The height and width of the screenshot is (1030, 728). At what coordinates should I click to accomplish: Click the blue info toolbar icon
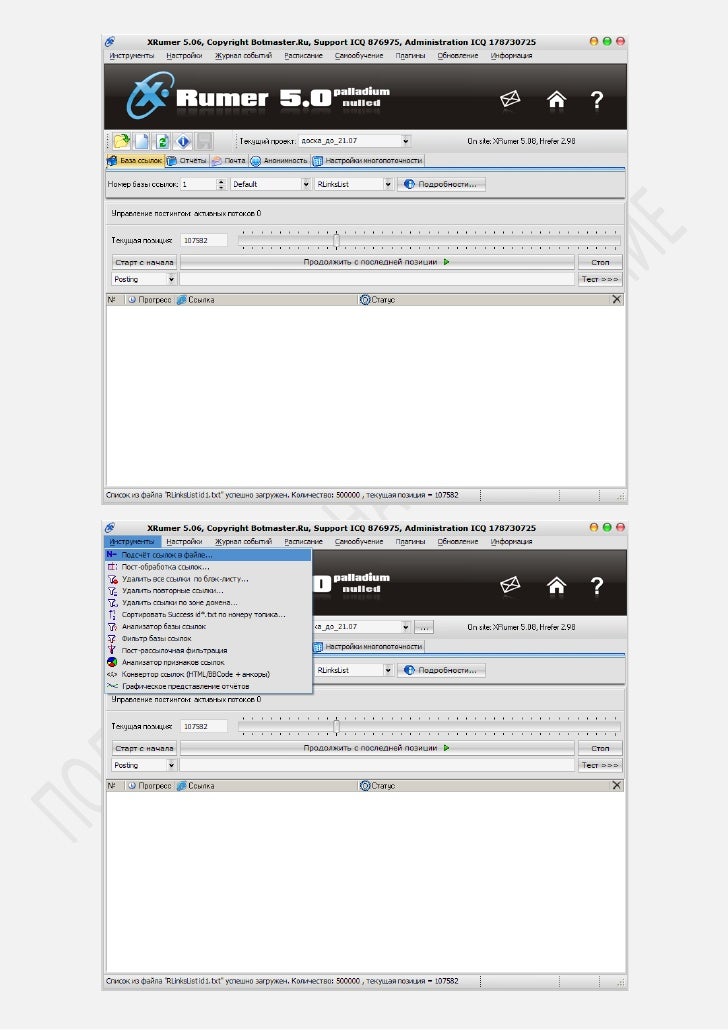click(183, 141)
